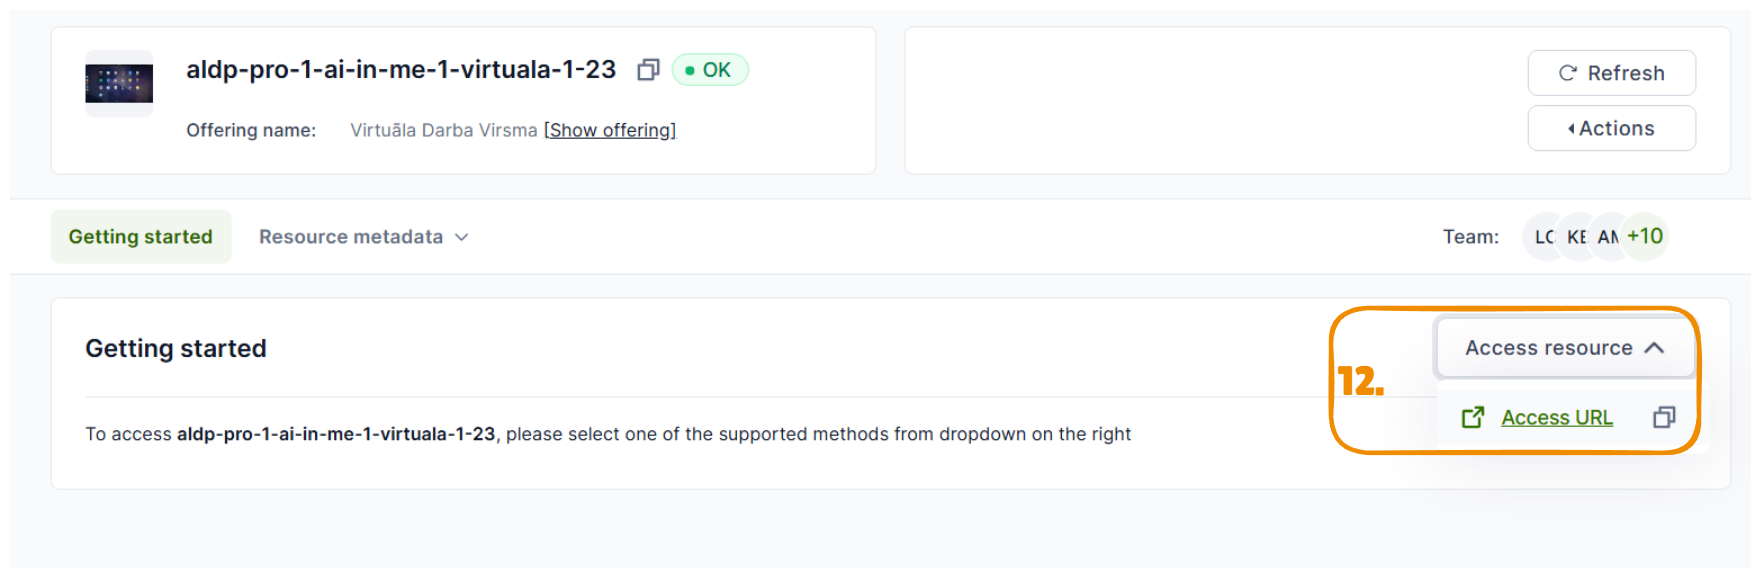Collapse the Access resource dropdown
Screen dimensions: 1761x578
pyautogui.click(x=1565, y=348)
